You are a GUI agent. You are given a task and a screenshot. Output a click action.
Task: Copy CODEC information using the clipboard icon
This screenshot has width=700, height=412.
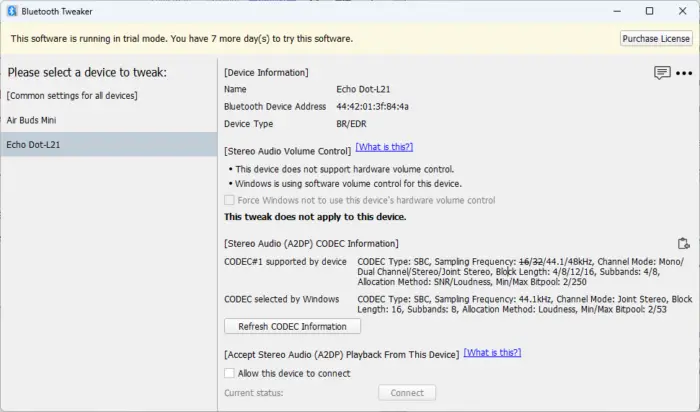[x=683, y=244]
